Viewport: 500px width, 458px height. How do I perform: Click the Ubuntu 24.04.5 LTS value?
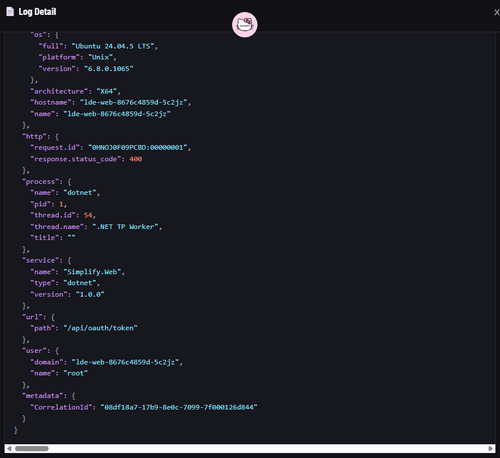point(113,46)
